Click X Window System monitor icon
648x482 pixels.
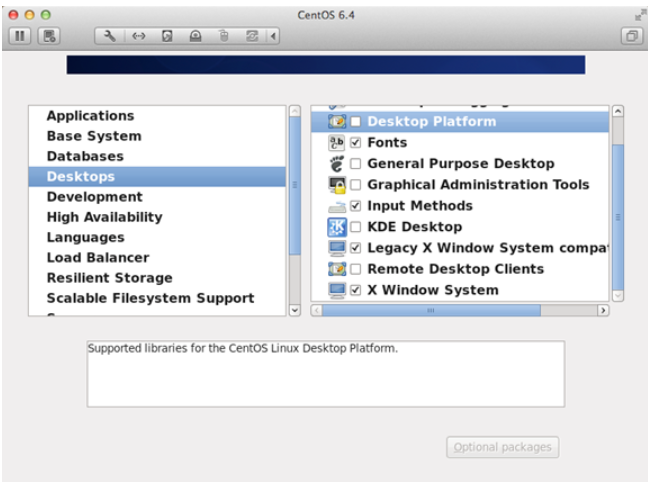click(x=337, y=290)
